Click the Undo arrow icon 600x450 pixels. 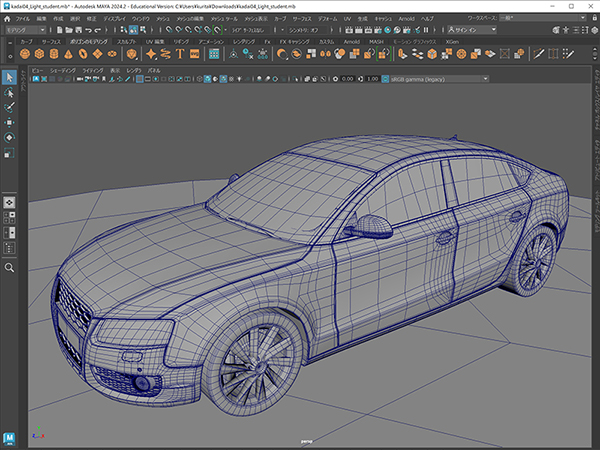[88, 30]
